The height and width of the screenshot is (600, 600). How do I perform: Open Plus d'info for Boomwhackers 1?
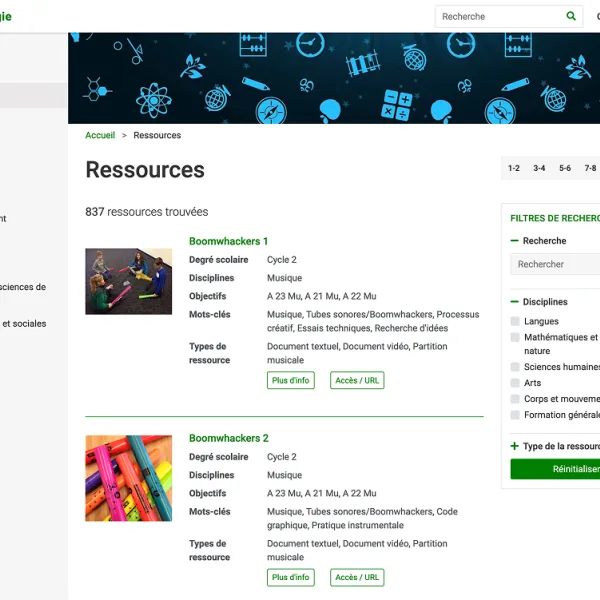point(291,380)
